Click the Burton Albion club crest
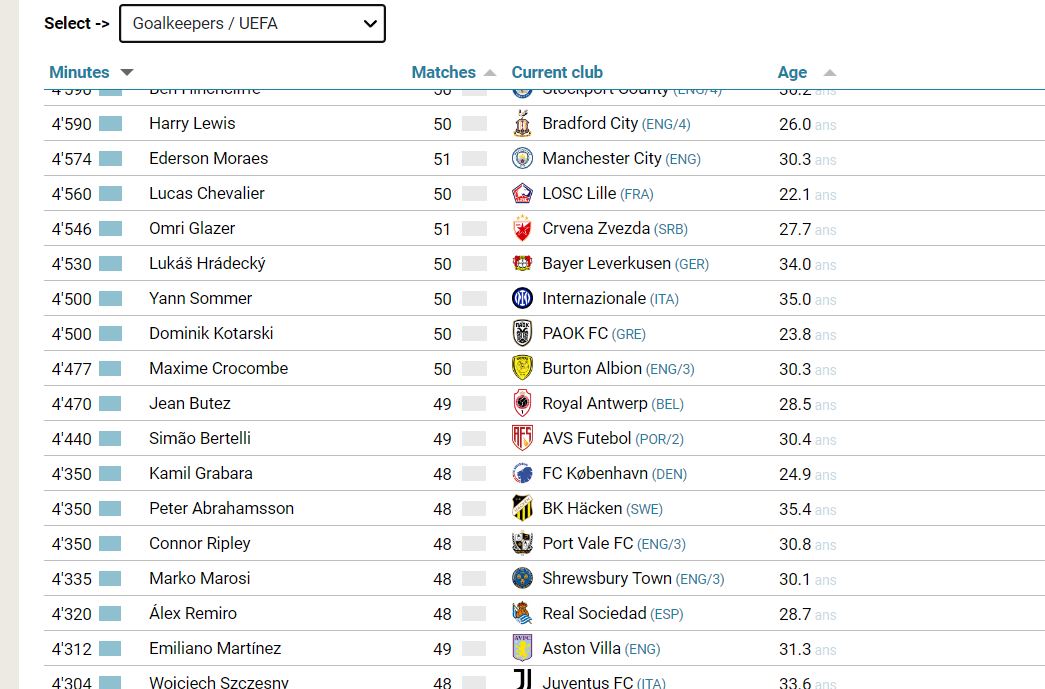This screenshot has height=689, width=1045. 522,368
